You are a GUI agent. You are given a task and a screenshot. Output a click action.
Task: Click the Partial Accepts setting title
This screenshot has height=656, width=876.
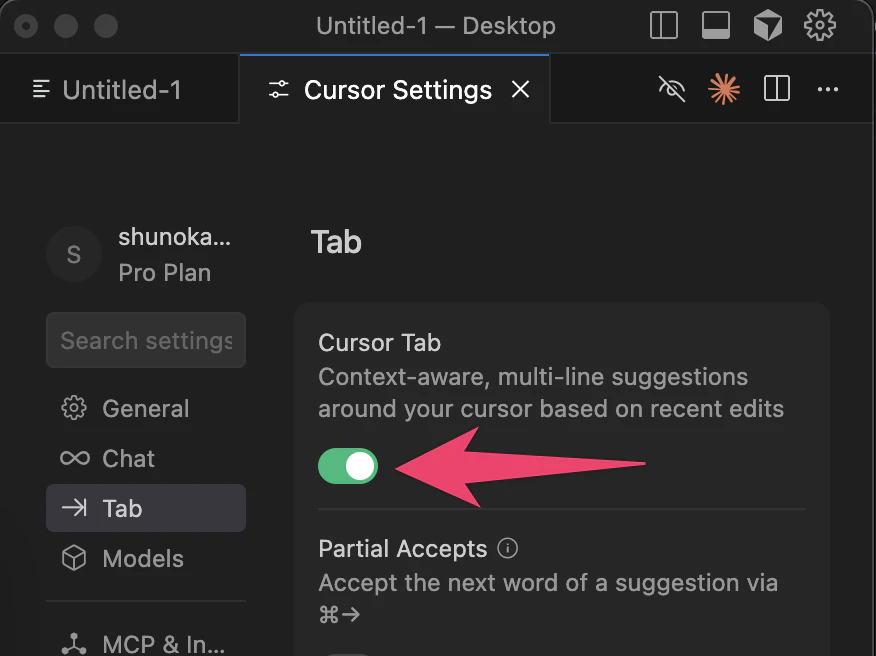tap(402, 549)
